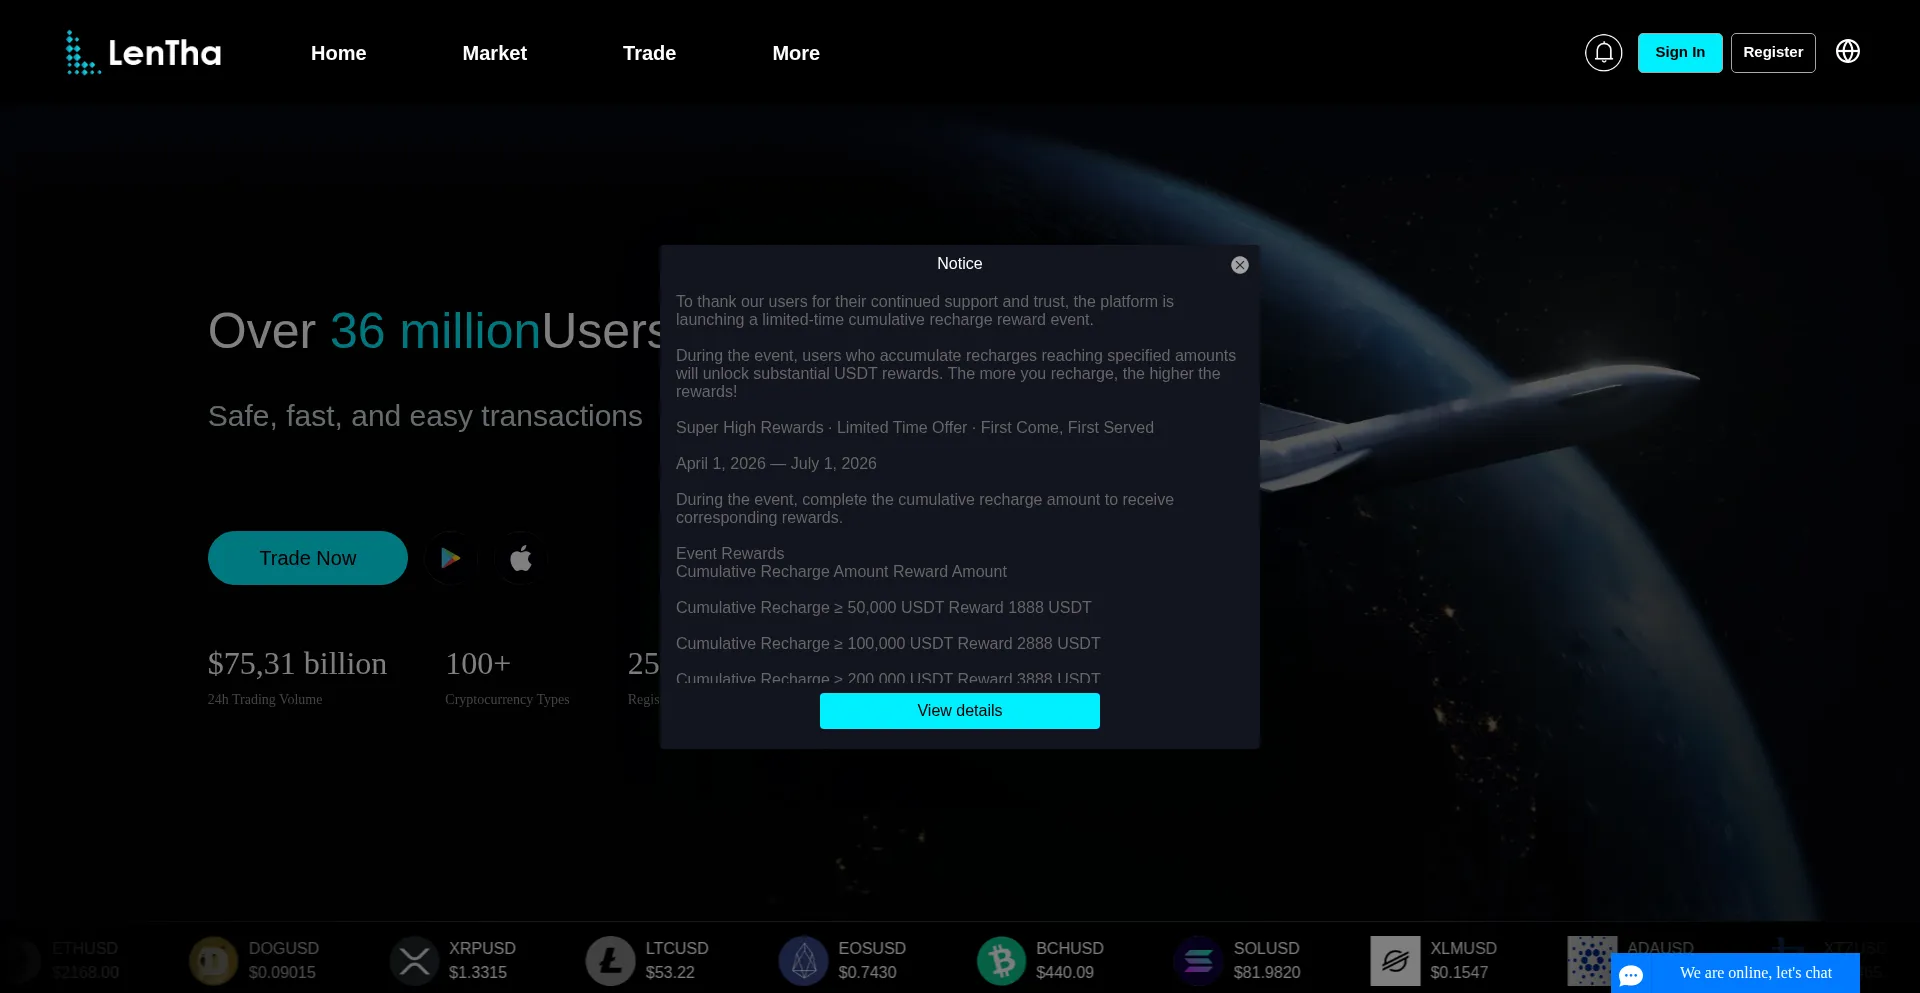This screenshot has width=1920, height=993.
Task: Close the Notice popup
Action: tap(1239, 265)
